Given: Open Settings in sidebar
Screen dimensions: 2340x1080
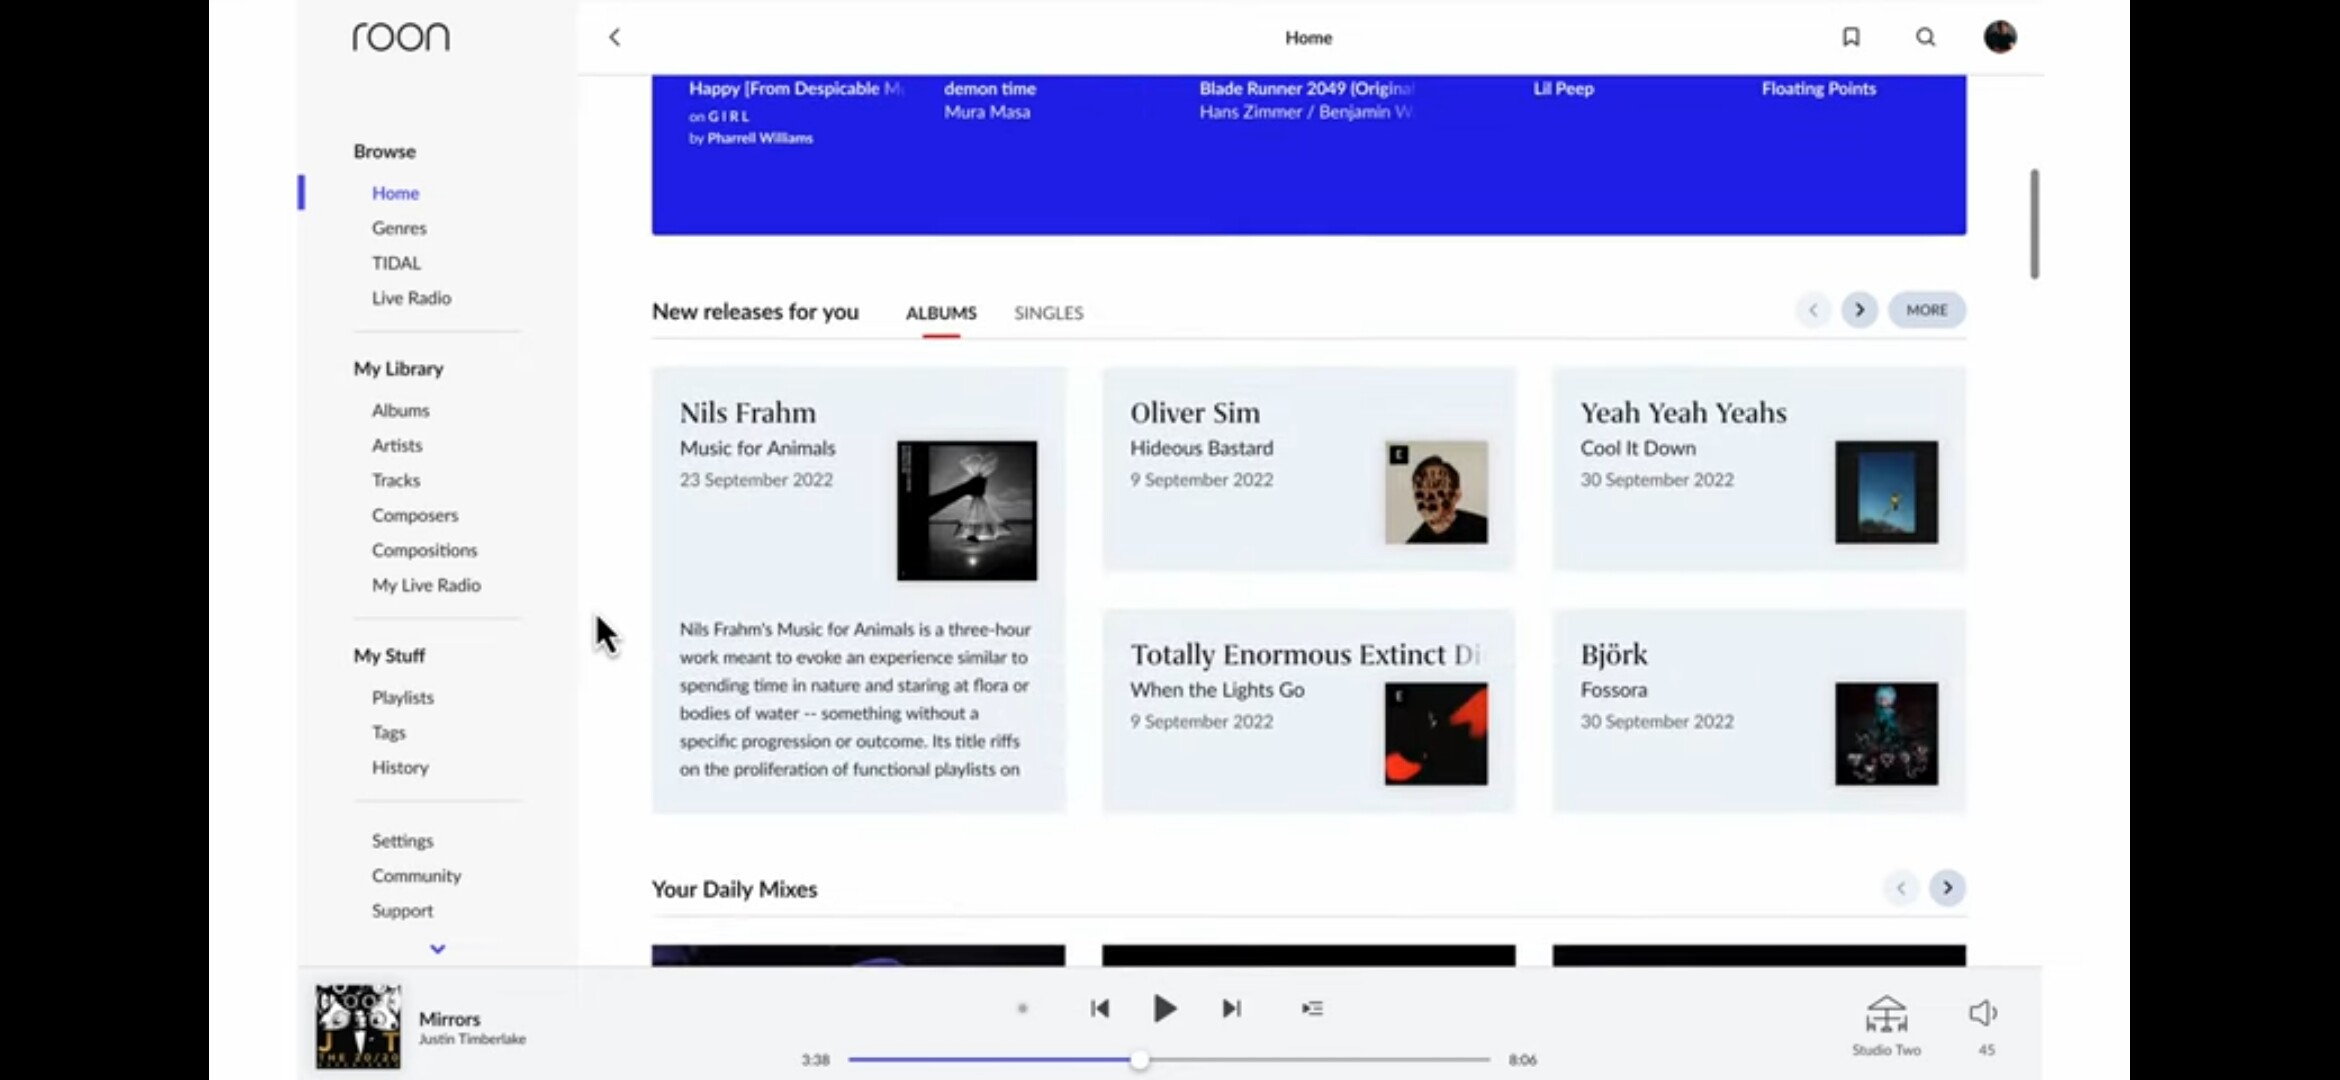Looking at the screenshot, I should click(x=402, y=840).
